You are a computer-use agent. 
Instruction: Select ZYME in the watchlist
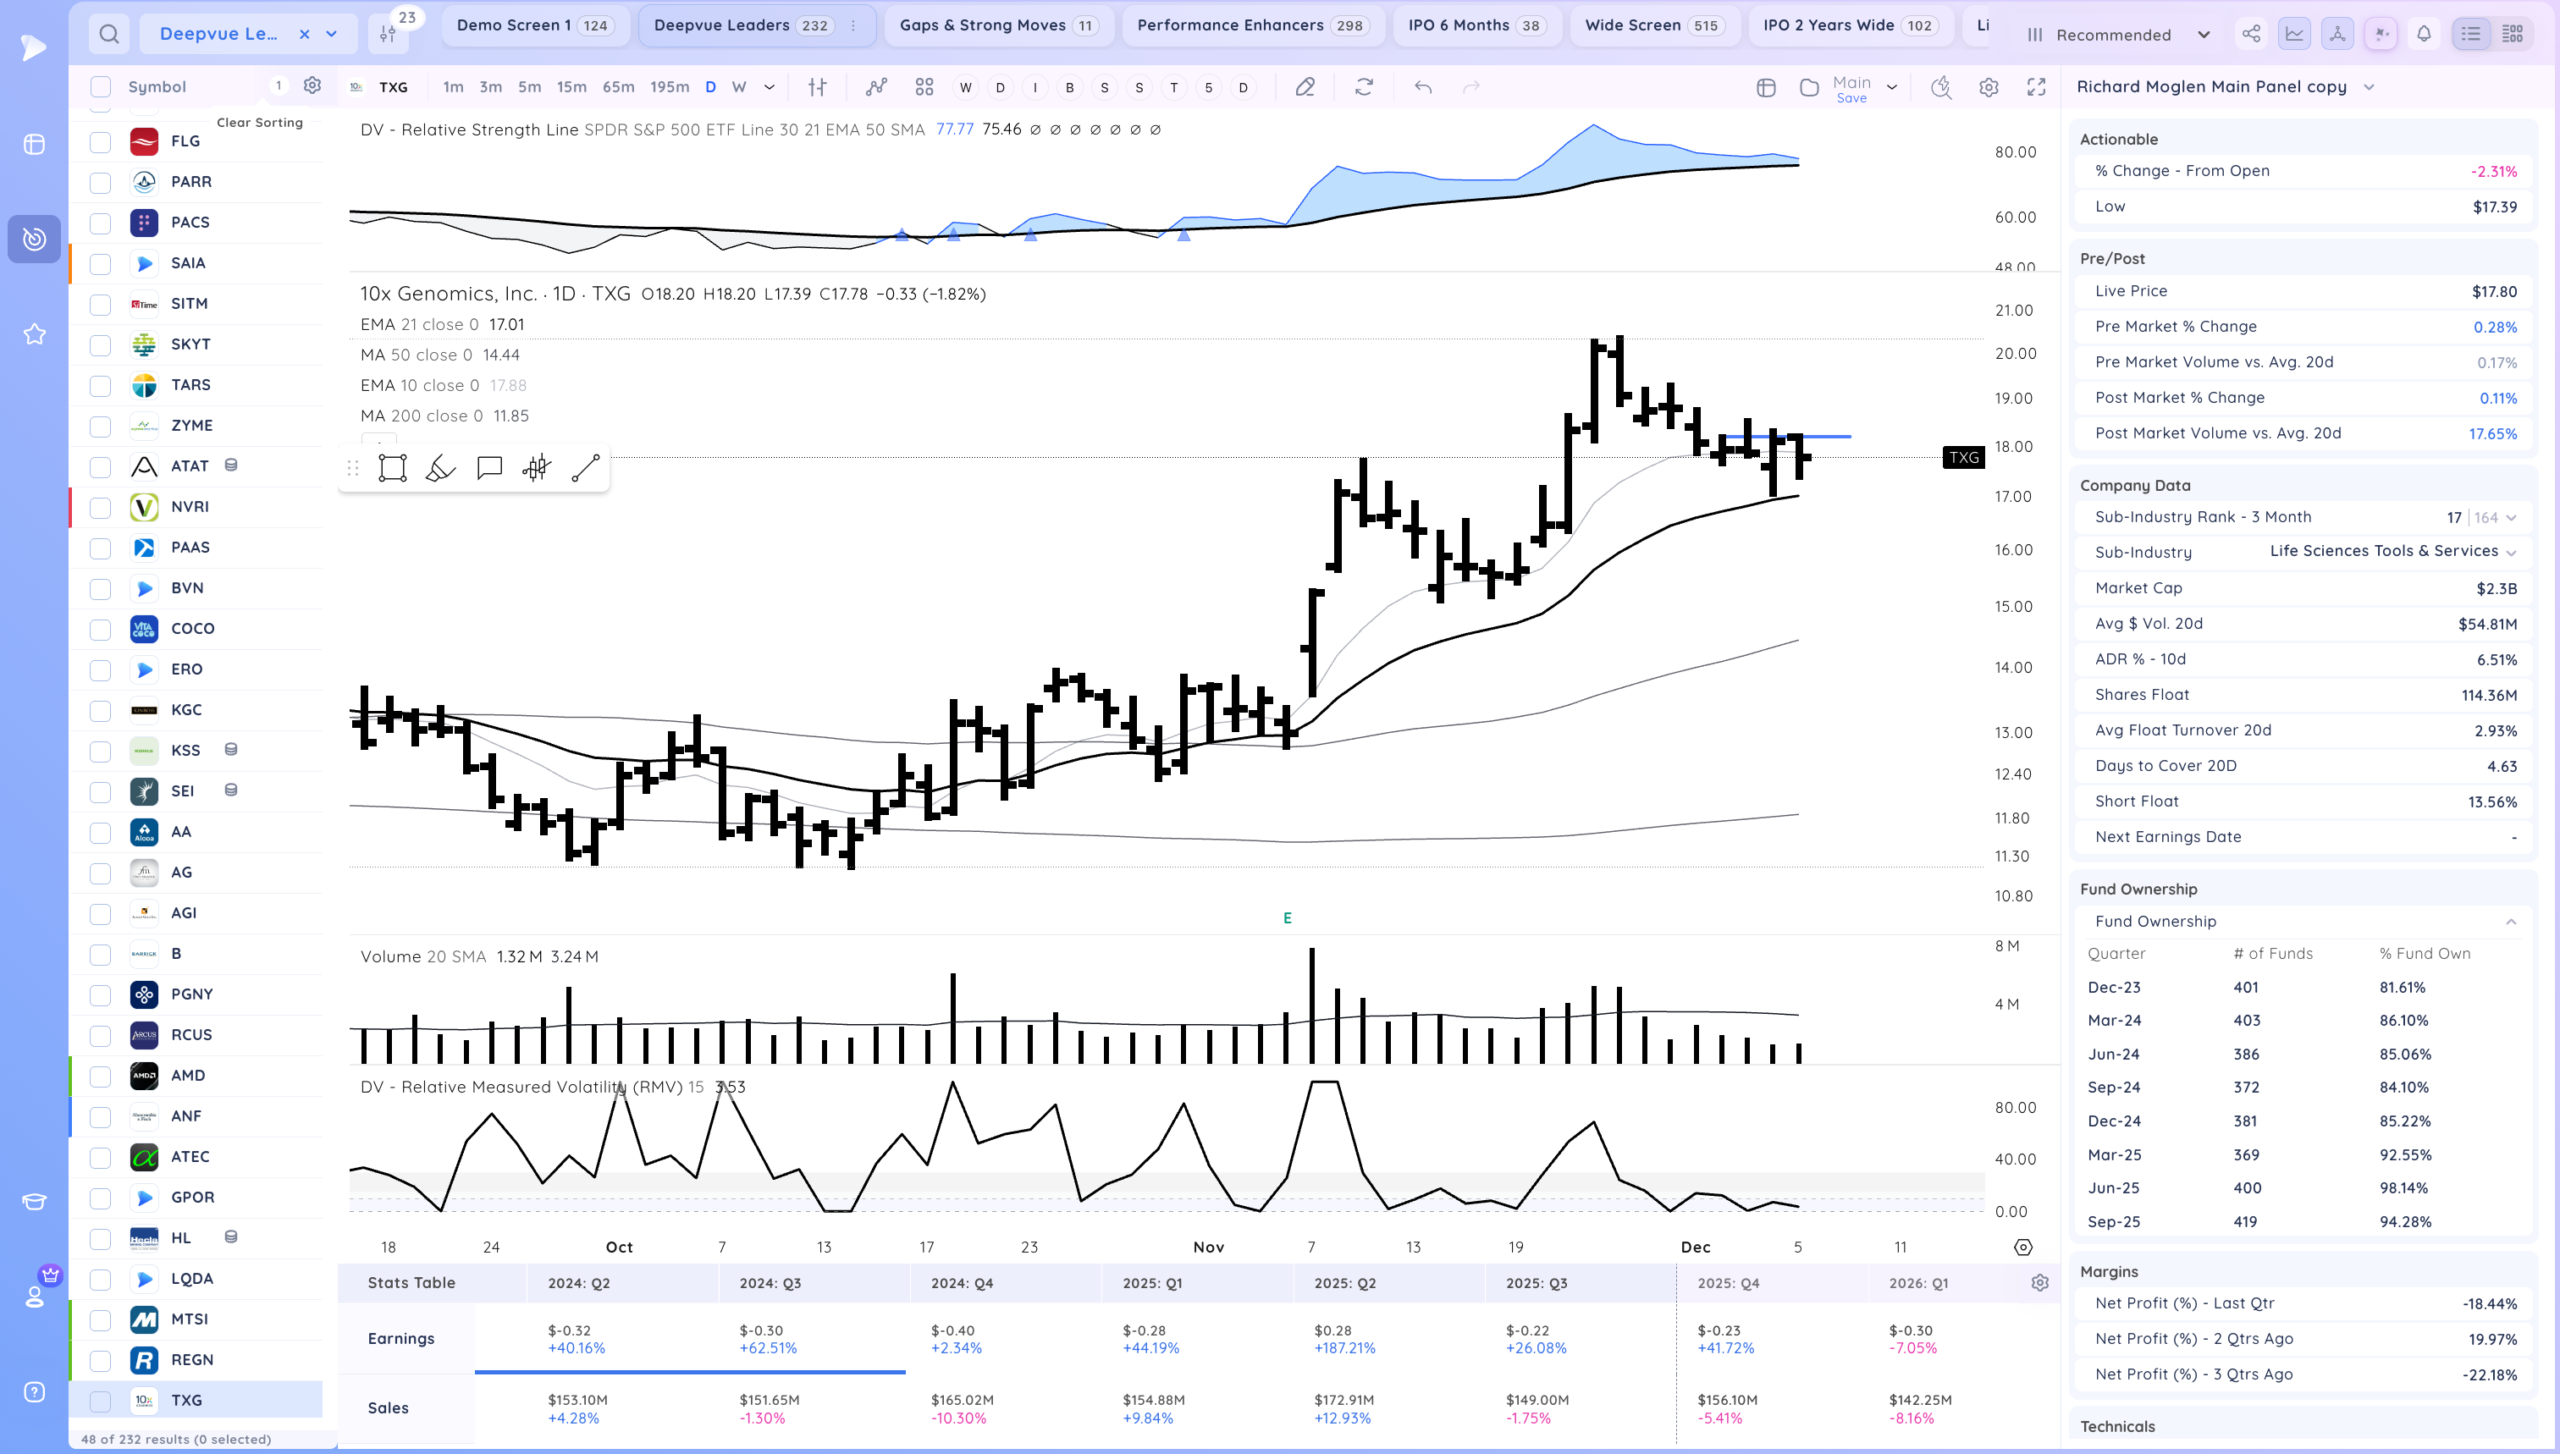pos(192,425)
